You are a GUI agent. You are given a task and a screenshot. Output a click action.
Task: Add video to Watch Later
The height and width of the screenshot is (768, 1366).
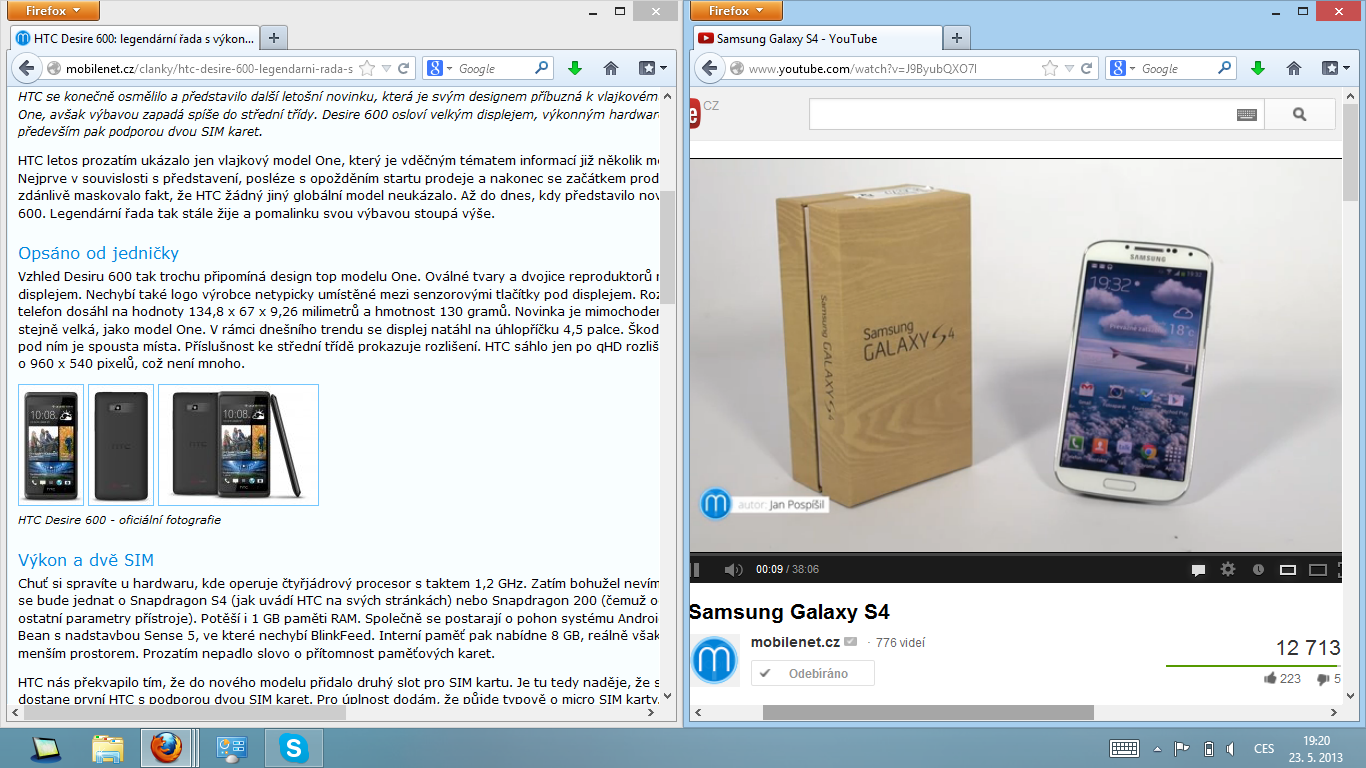(1260, 570)
